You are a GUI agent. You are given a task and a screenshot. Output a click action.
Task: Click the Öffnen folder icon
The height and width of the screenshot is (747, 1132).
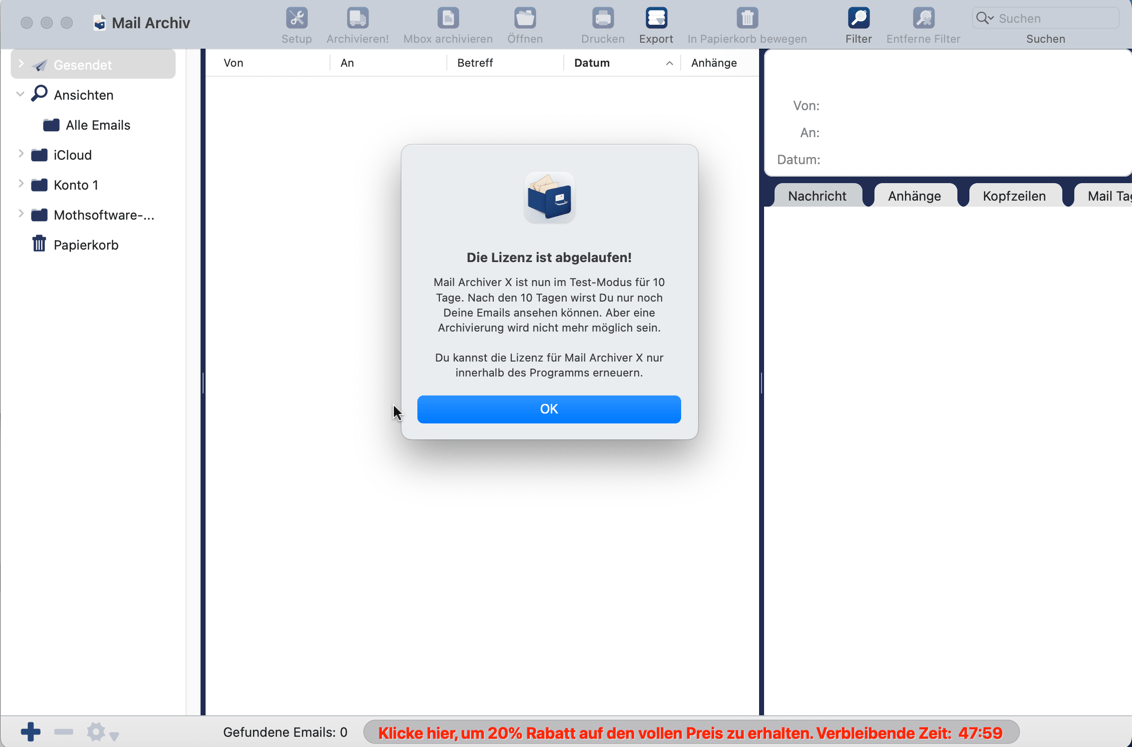524,19
